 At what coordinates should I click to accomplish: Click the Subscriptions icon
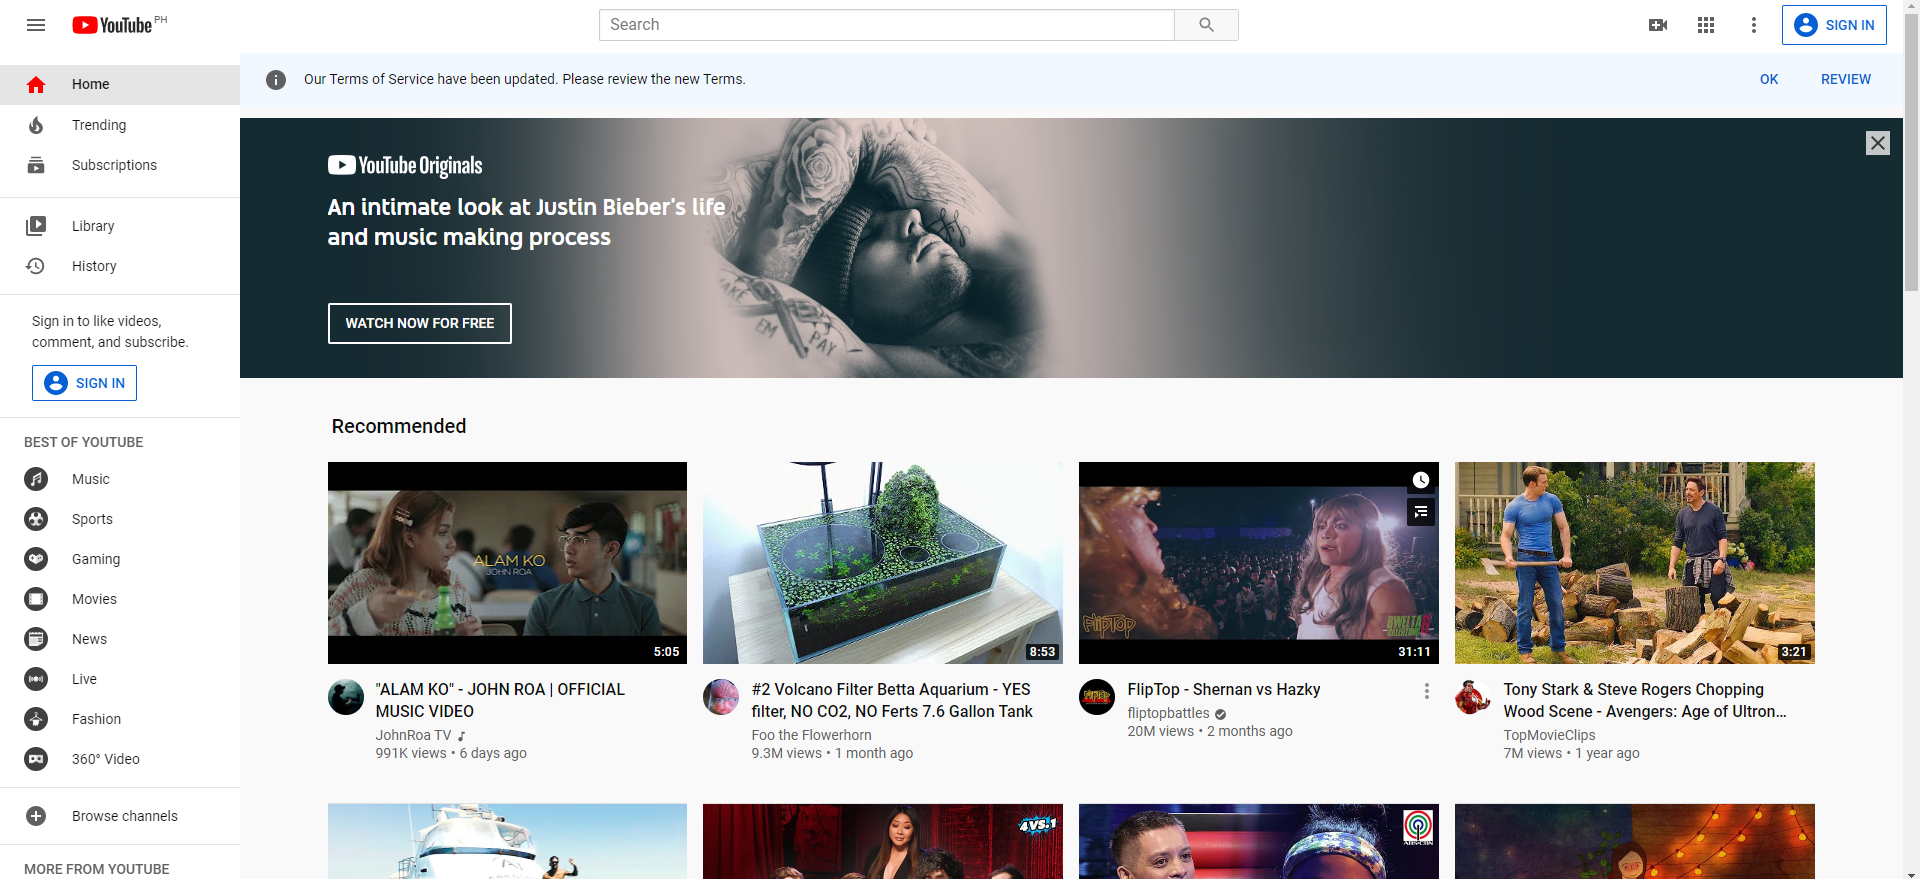36,165
